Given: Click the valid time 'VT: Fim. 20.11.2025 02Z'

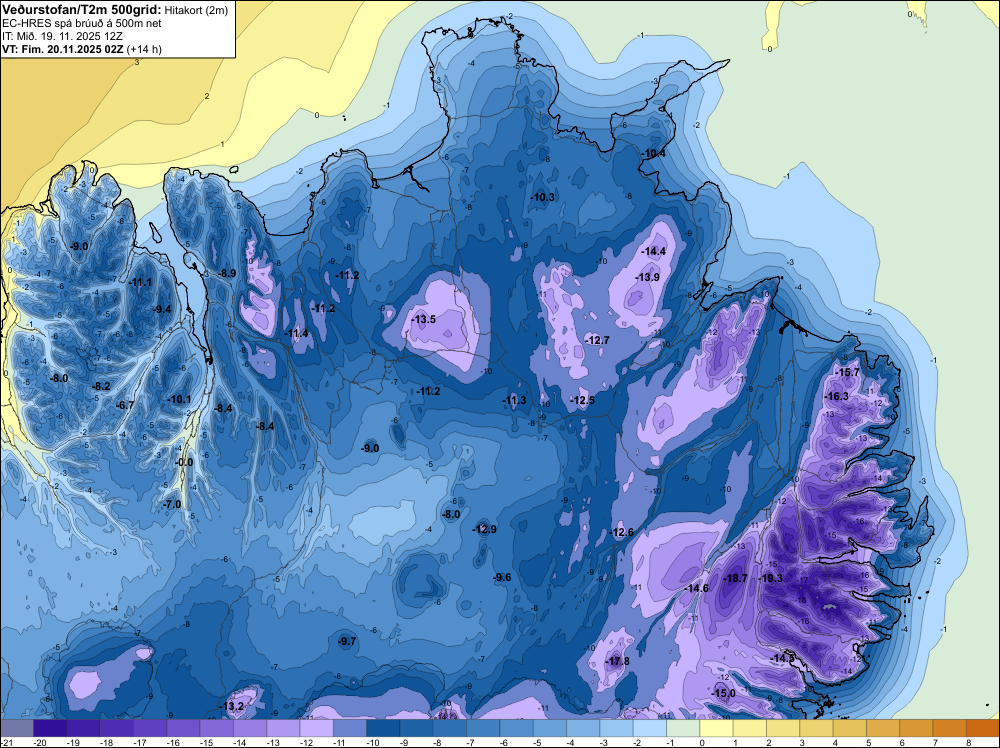Looking at the screenshot, I should pyautogui.click(x=63, y=49).
